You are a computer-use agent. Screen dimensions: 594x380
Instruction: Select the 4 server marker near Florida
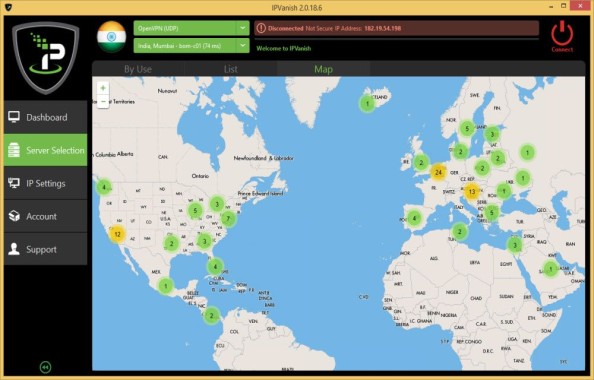point(215,266)
